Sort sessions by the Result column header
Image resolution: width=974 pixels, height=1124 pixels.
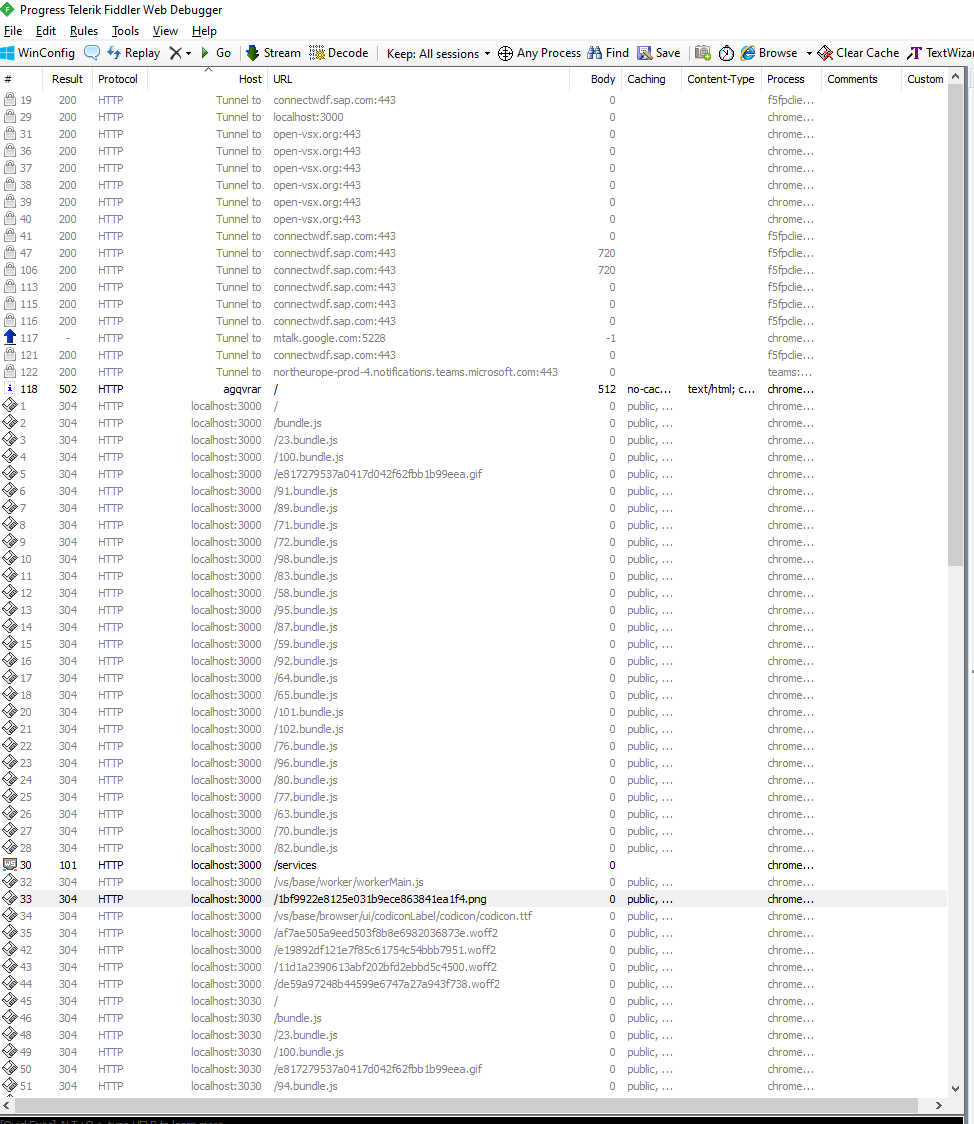67,79
